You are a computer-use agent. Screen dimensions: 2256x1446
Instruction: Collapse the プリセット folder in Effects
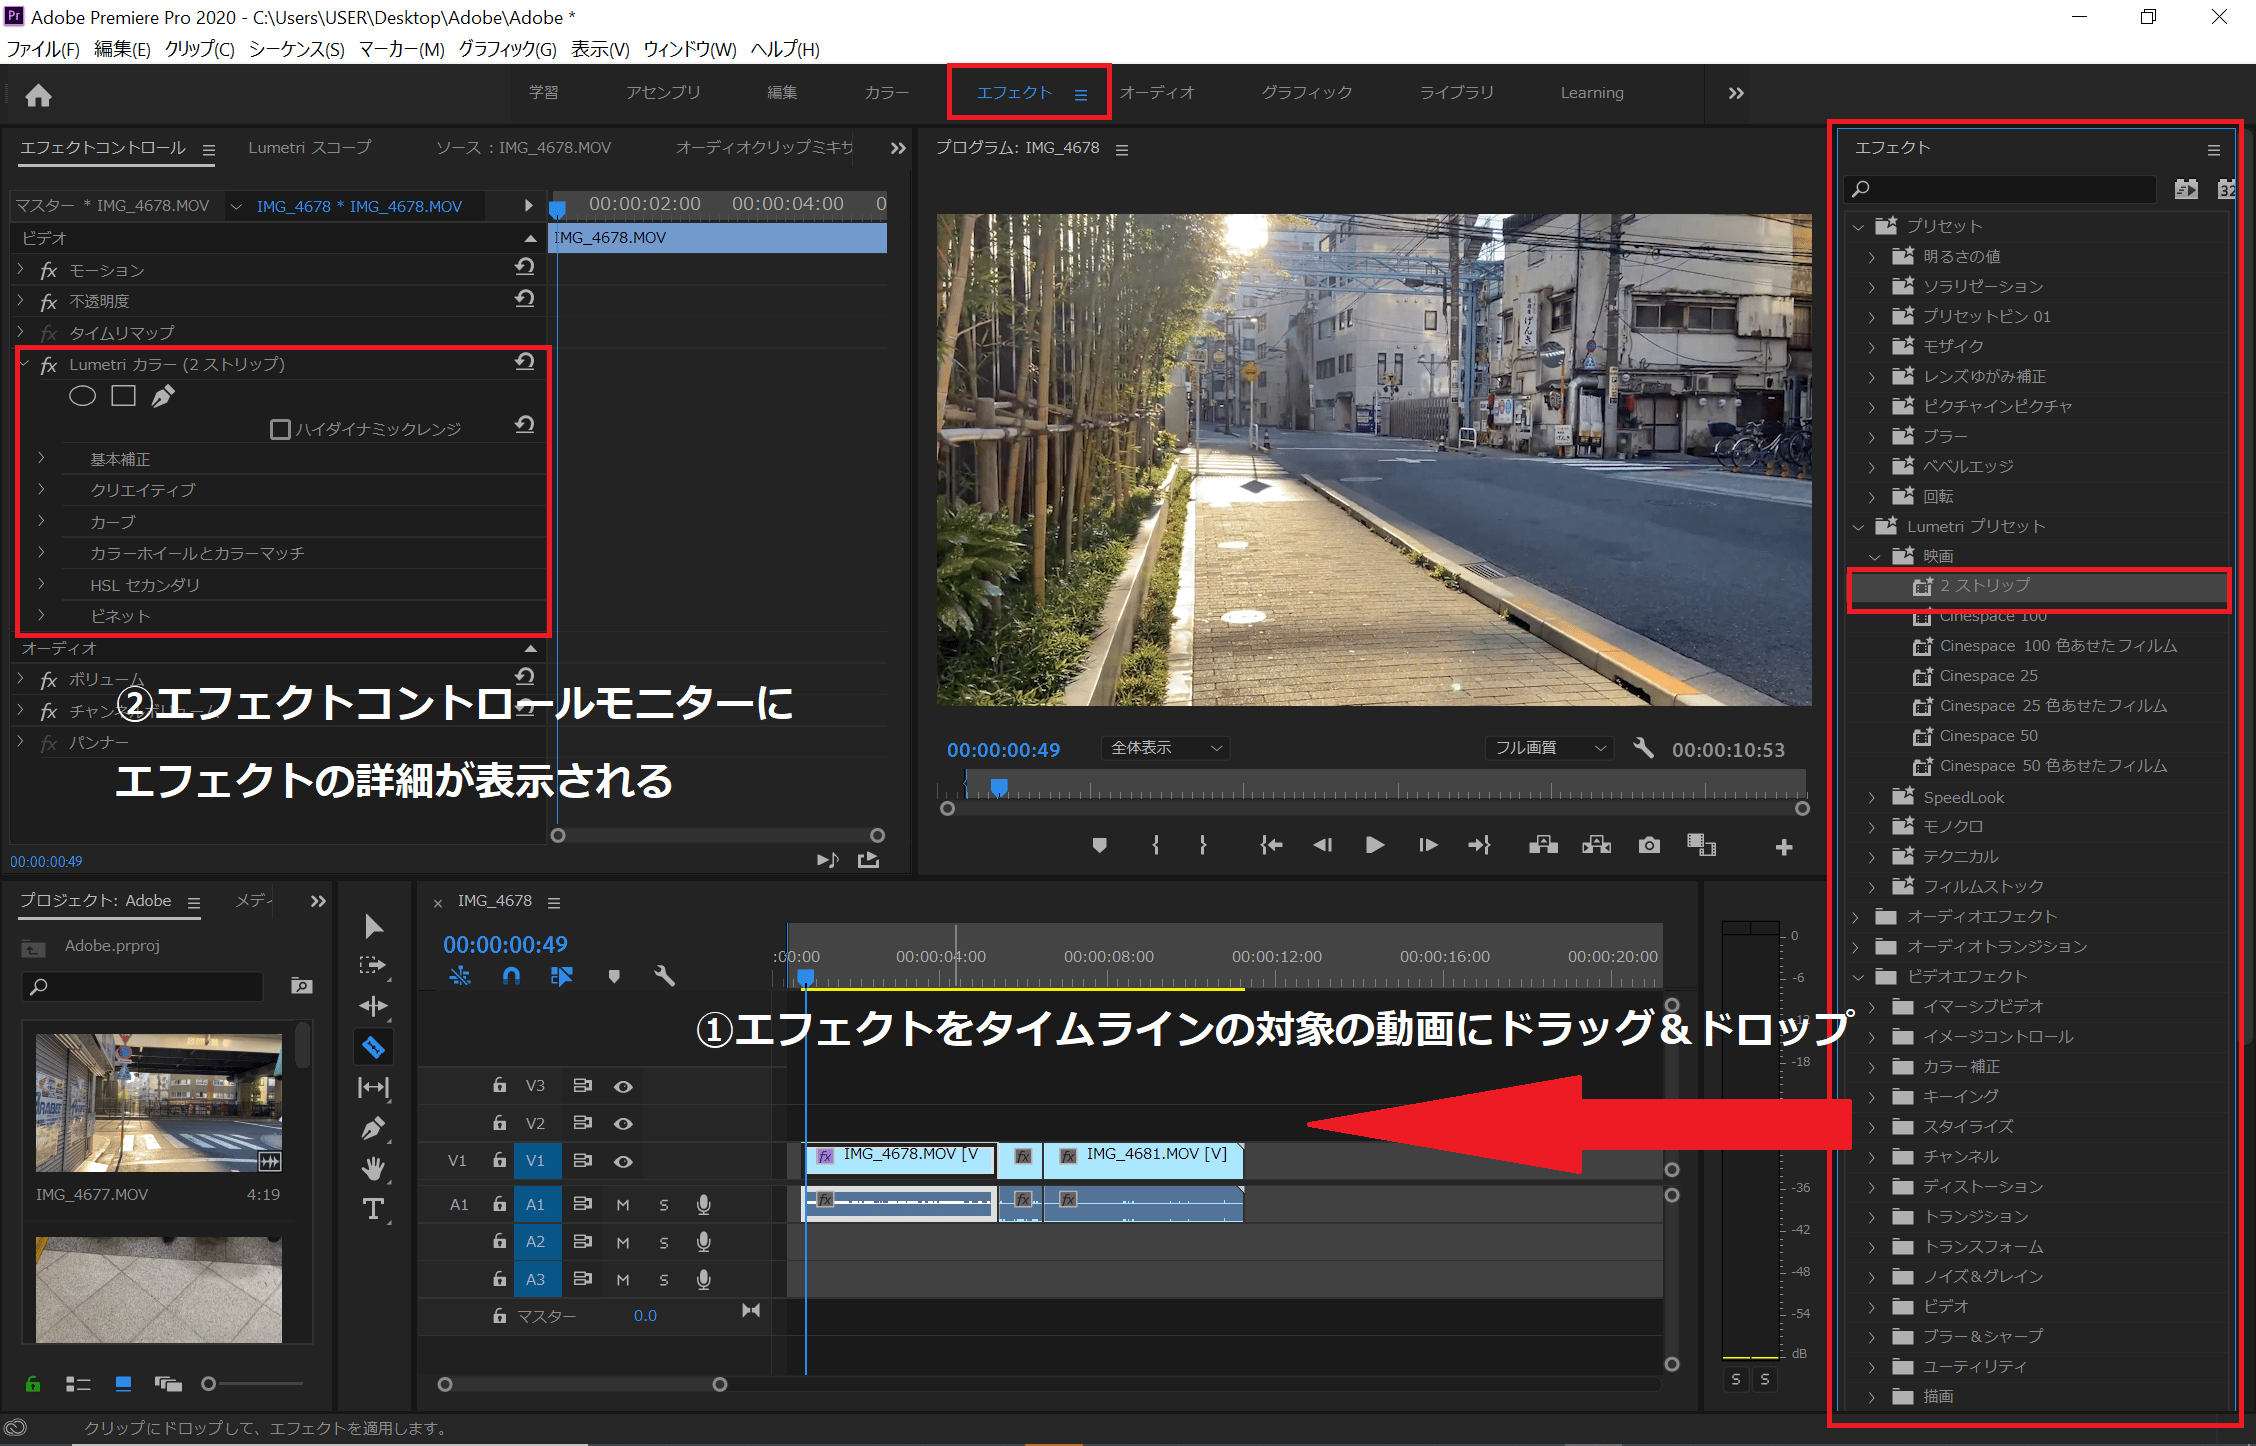point(1859,226)
